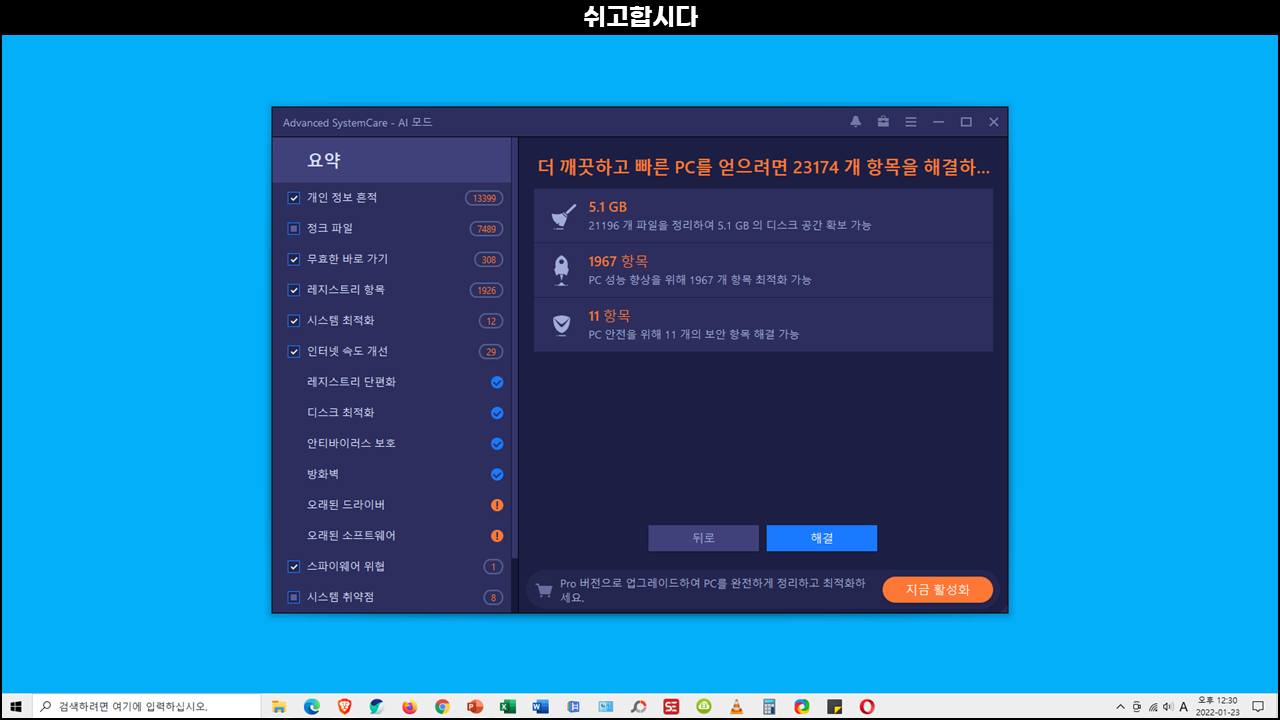This screenshot has width=1280, height=720.
Task: Click the Windows Start button
Action: tap(16, 706)
